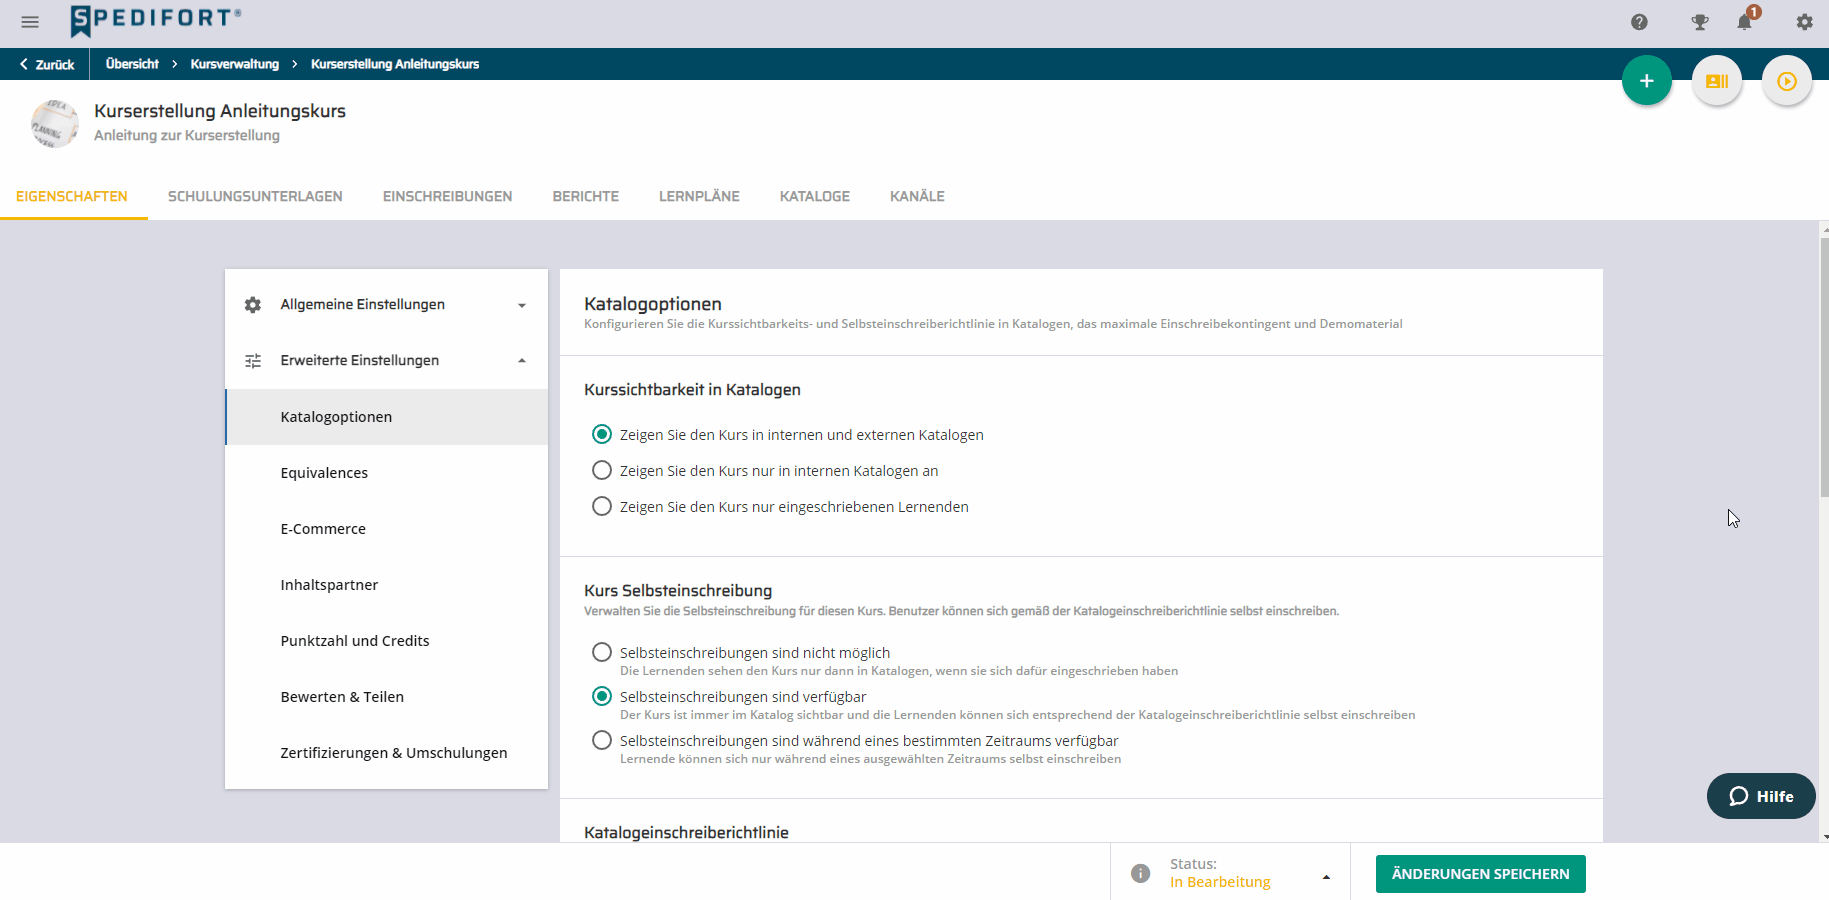
Task: Click the scrollbar down arrow
Action: pyautogui.click(x=1824, y=836)
